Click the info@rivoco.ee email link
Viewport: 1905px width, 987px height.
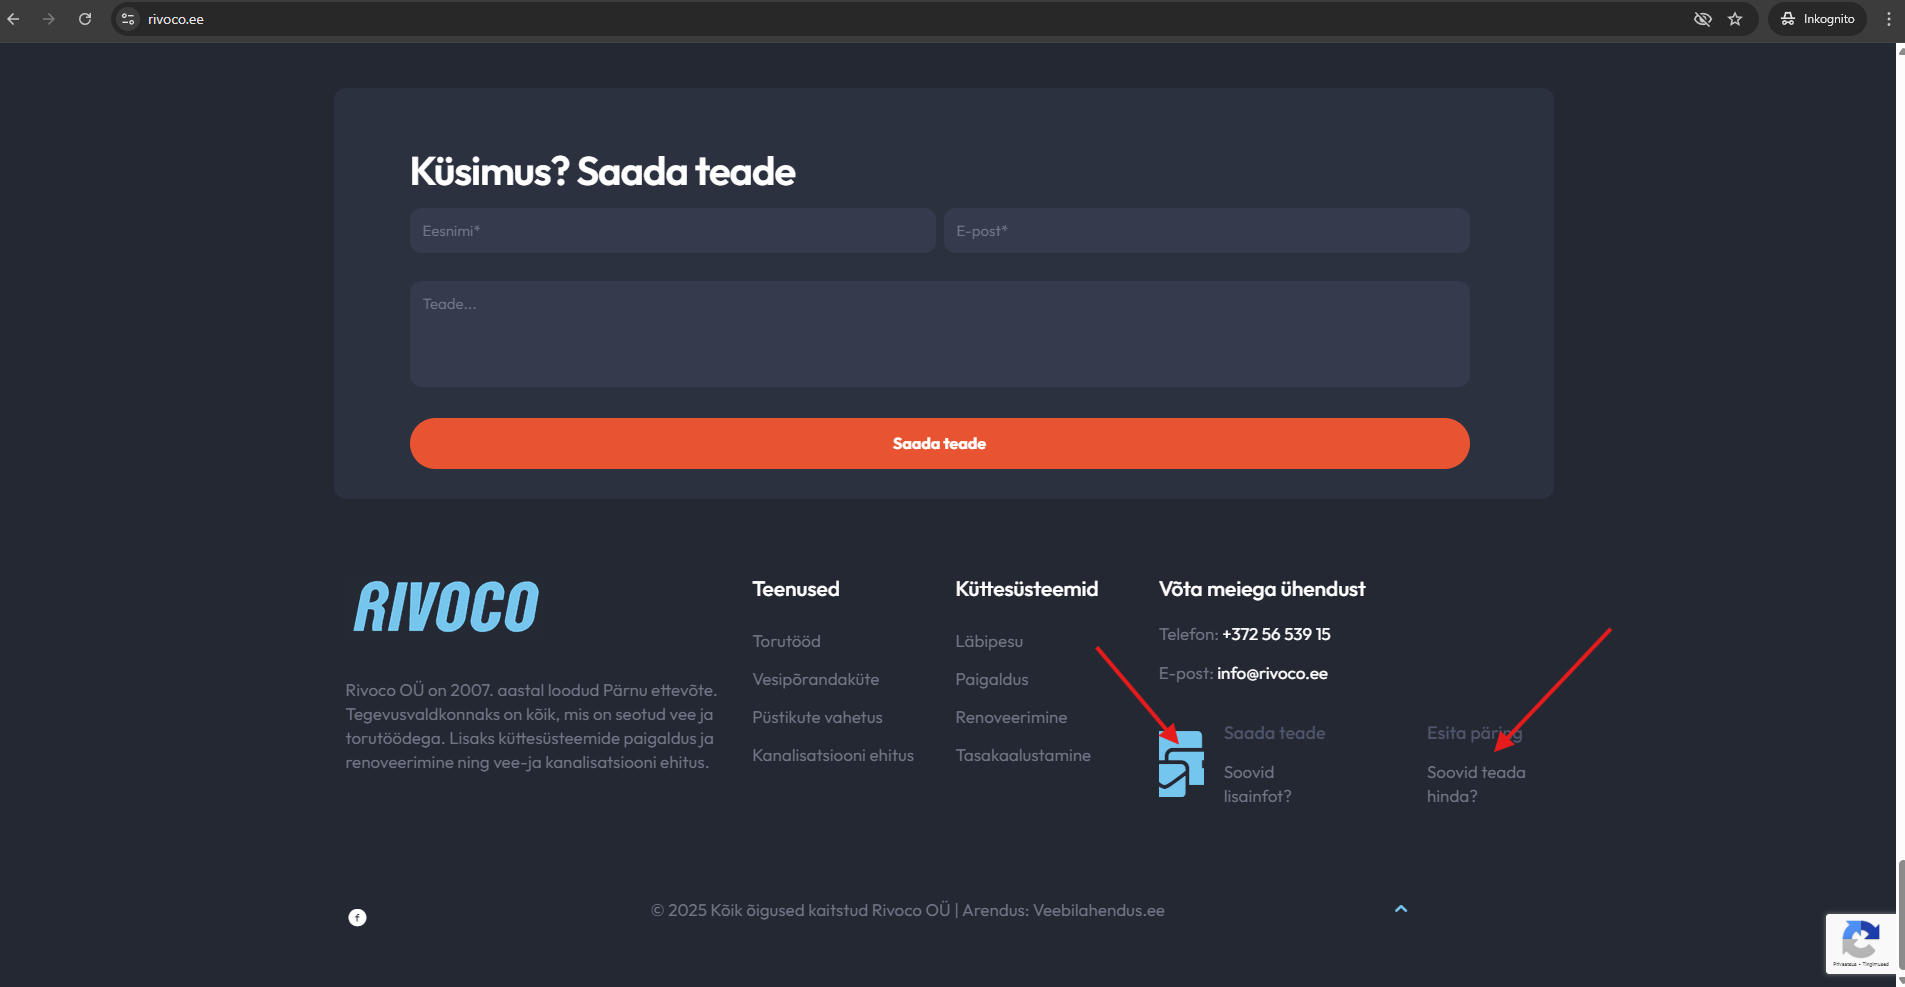click(1272, 673)
